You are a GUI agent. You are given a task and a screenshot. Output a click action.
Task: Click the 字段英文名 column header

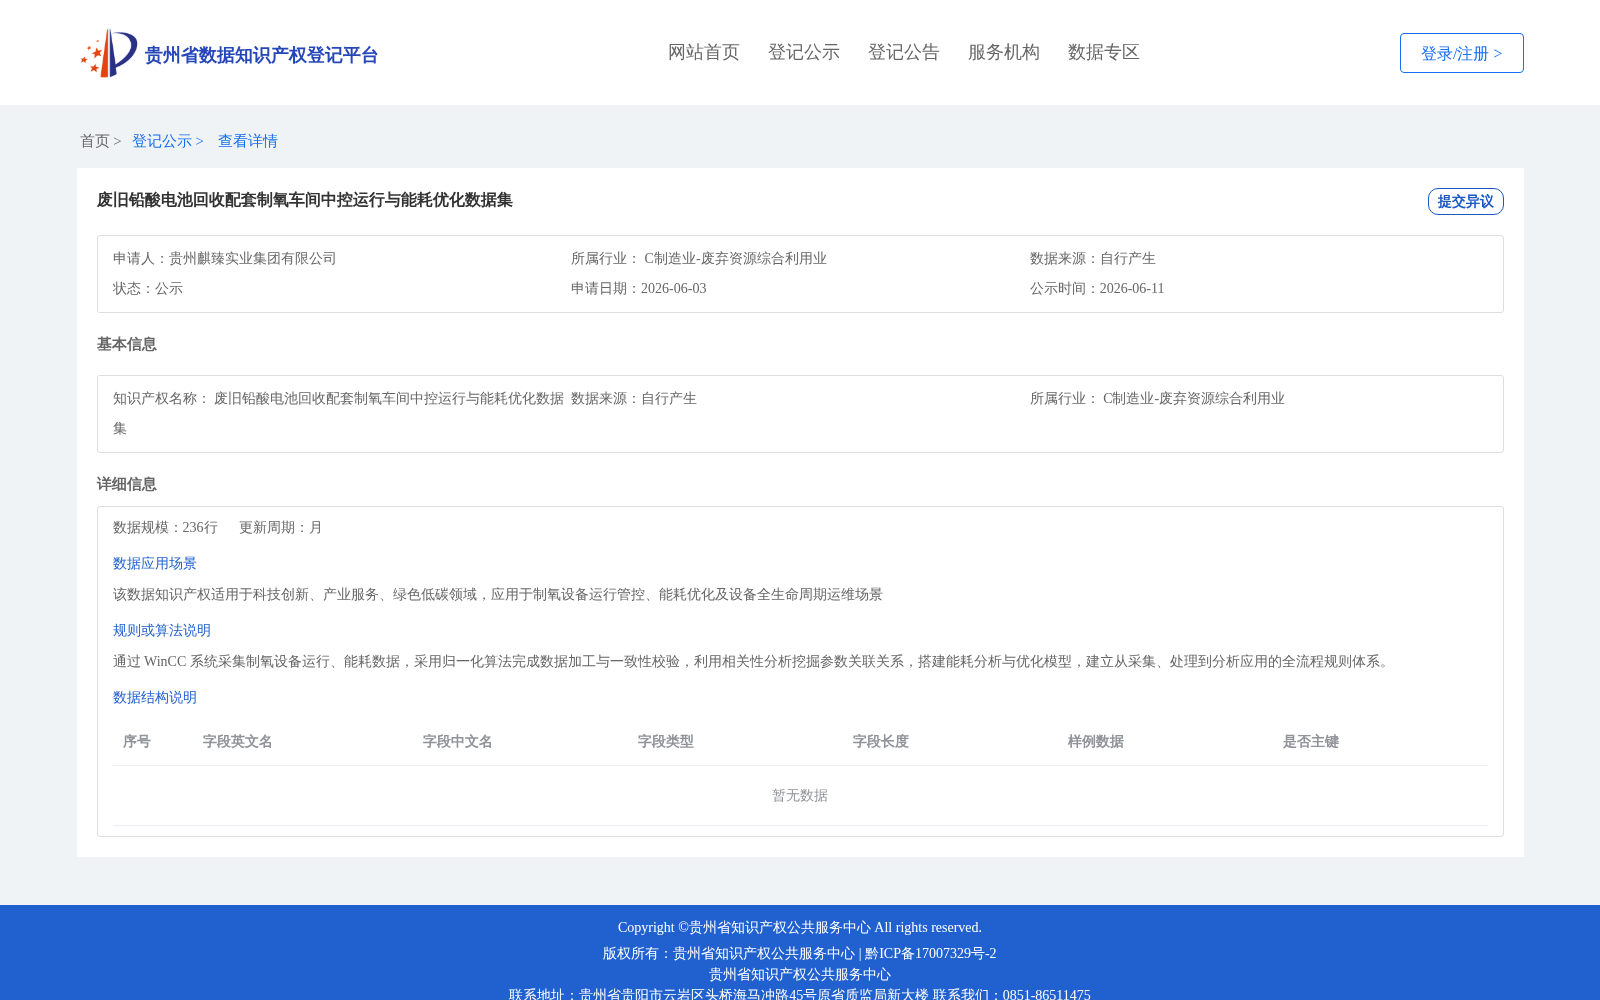click(238, 741)
